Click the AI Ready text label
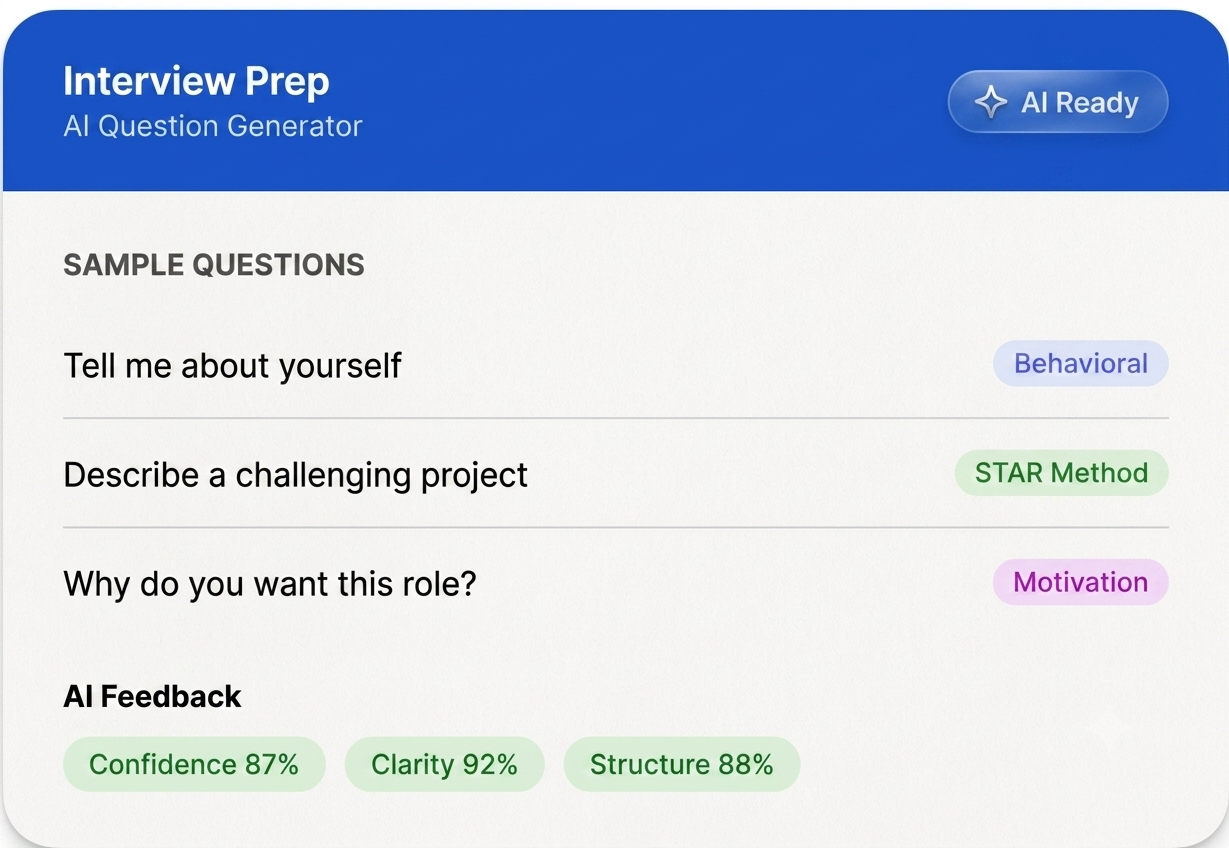1229x848 pixels. click(x=1080, y=103)
